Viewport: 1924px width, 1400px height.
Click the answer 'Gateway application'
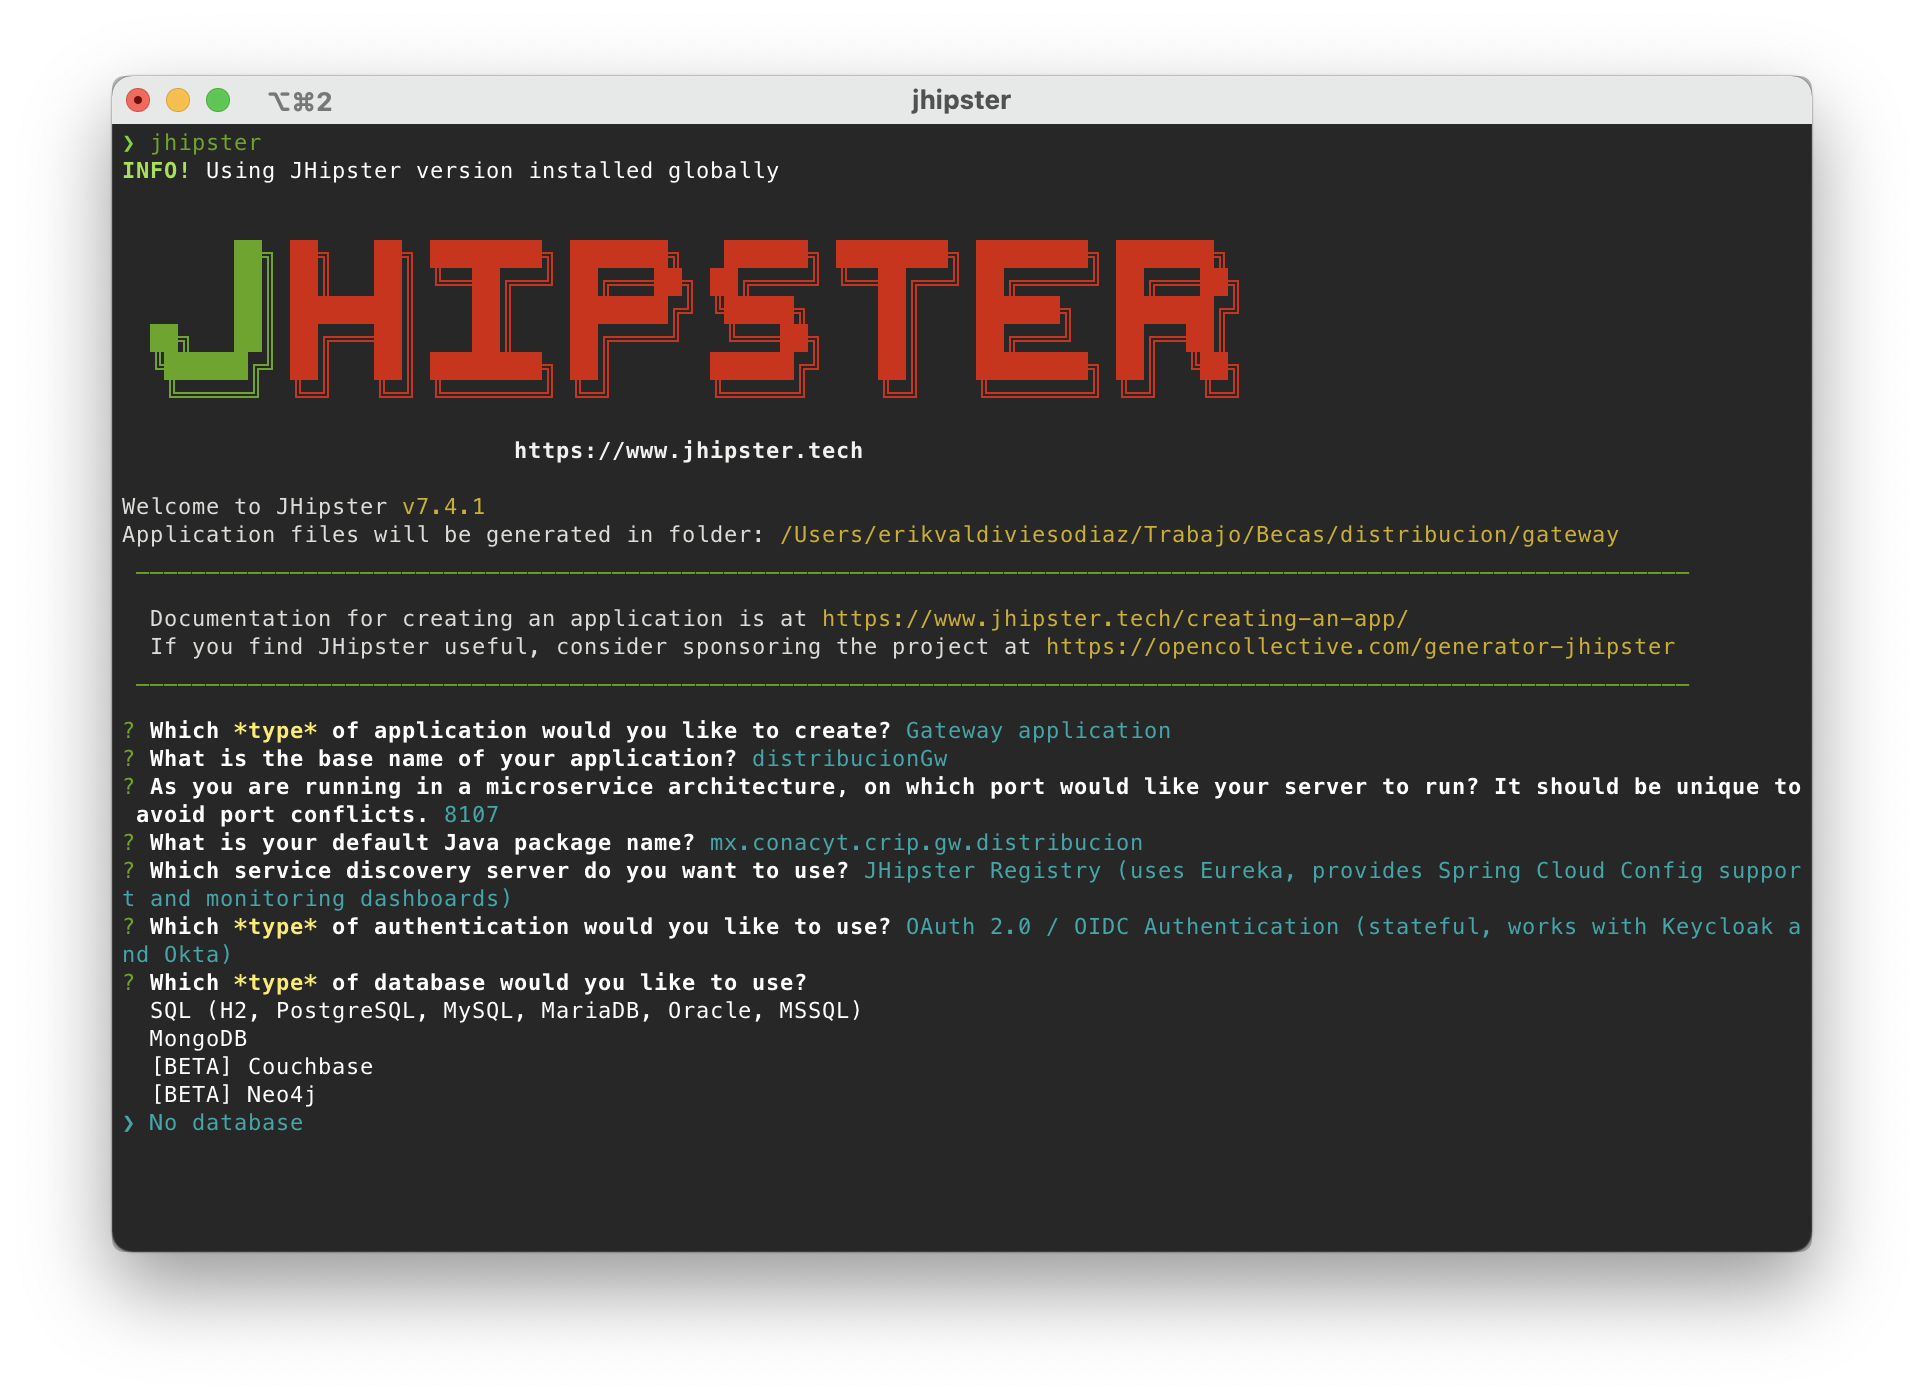[1038, 731]
